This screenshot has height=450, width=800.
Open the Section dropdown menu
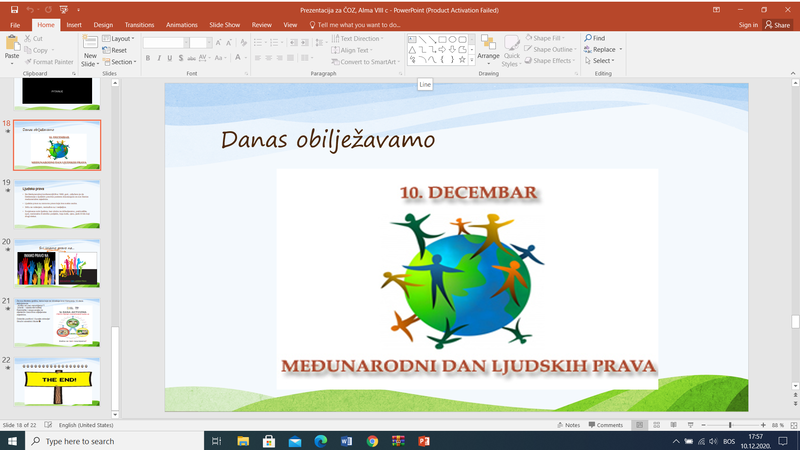pyautogui.click(x=123, y=61)
